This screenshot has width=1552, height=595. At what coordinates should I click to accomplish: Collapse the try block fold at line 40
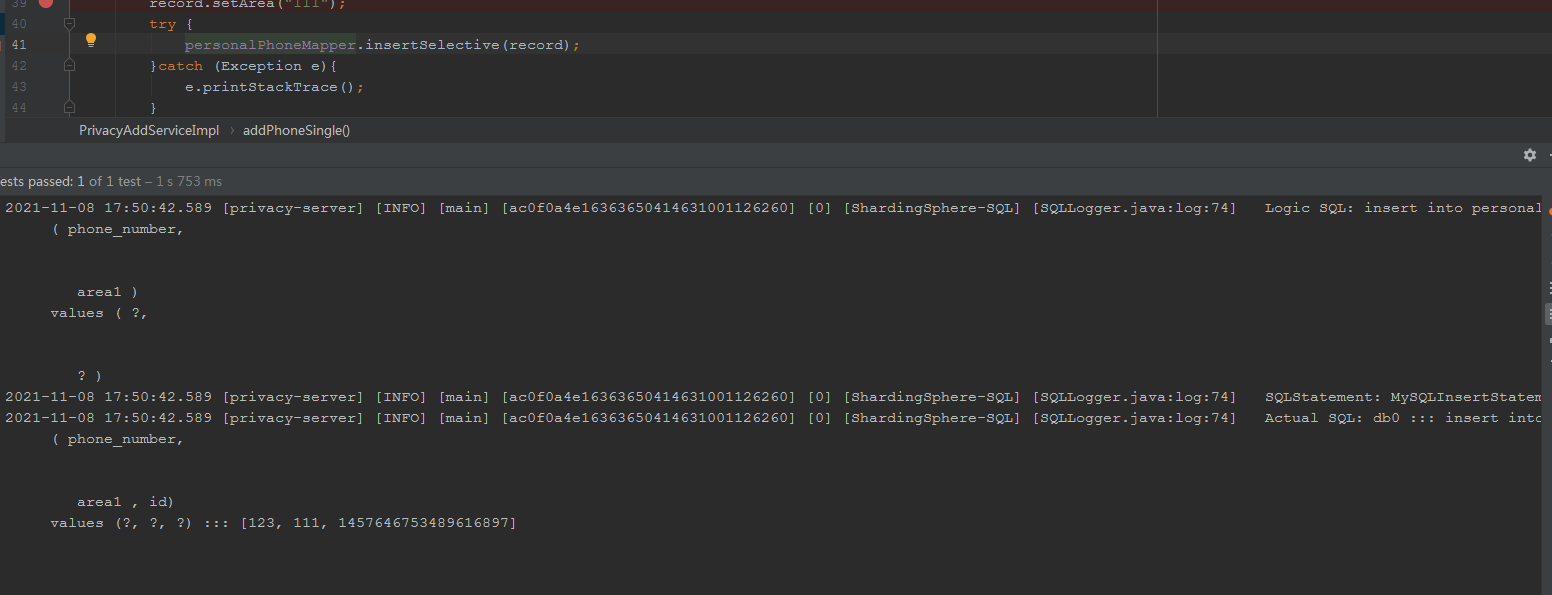(69, 23)
